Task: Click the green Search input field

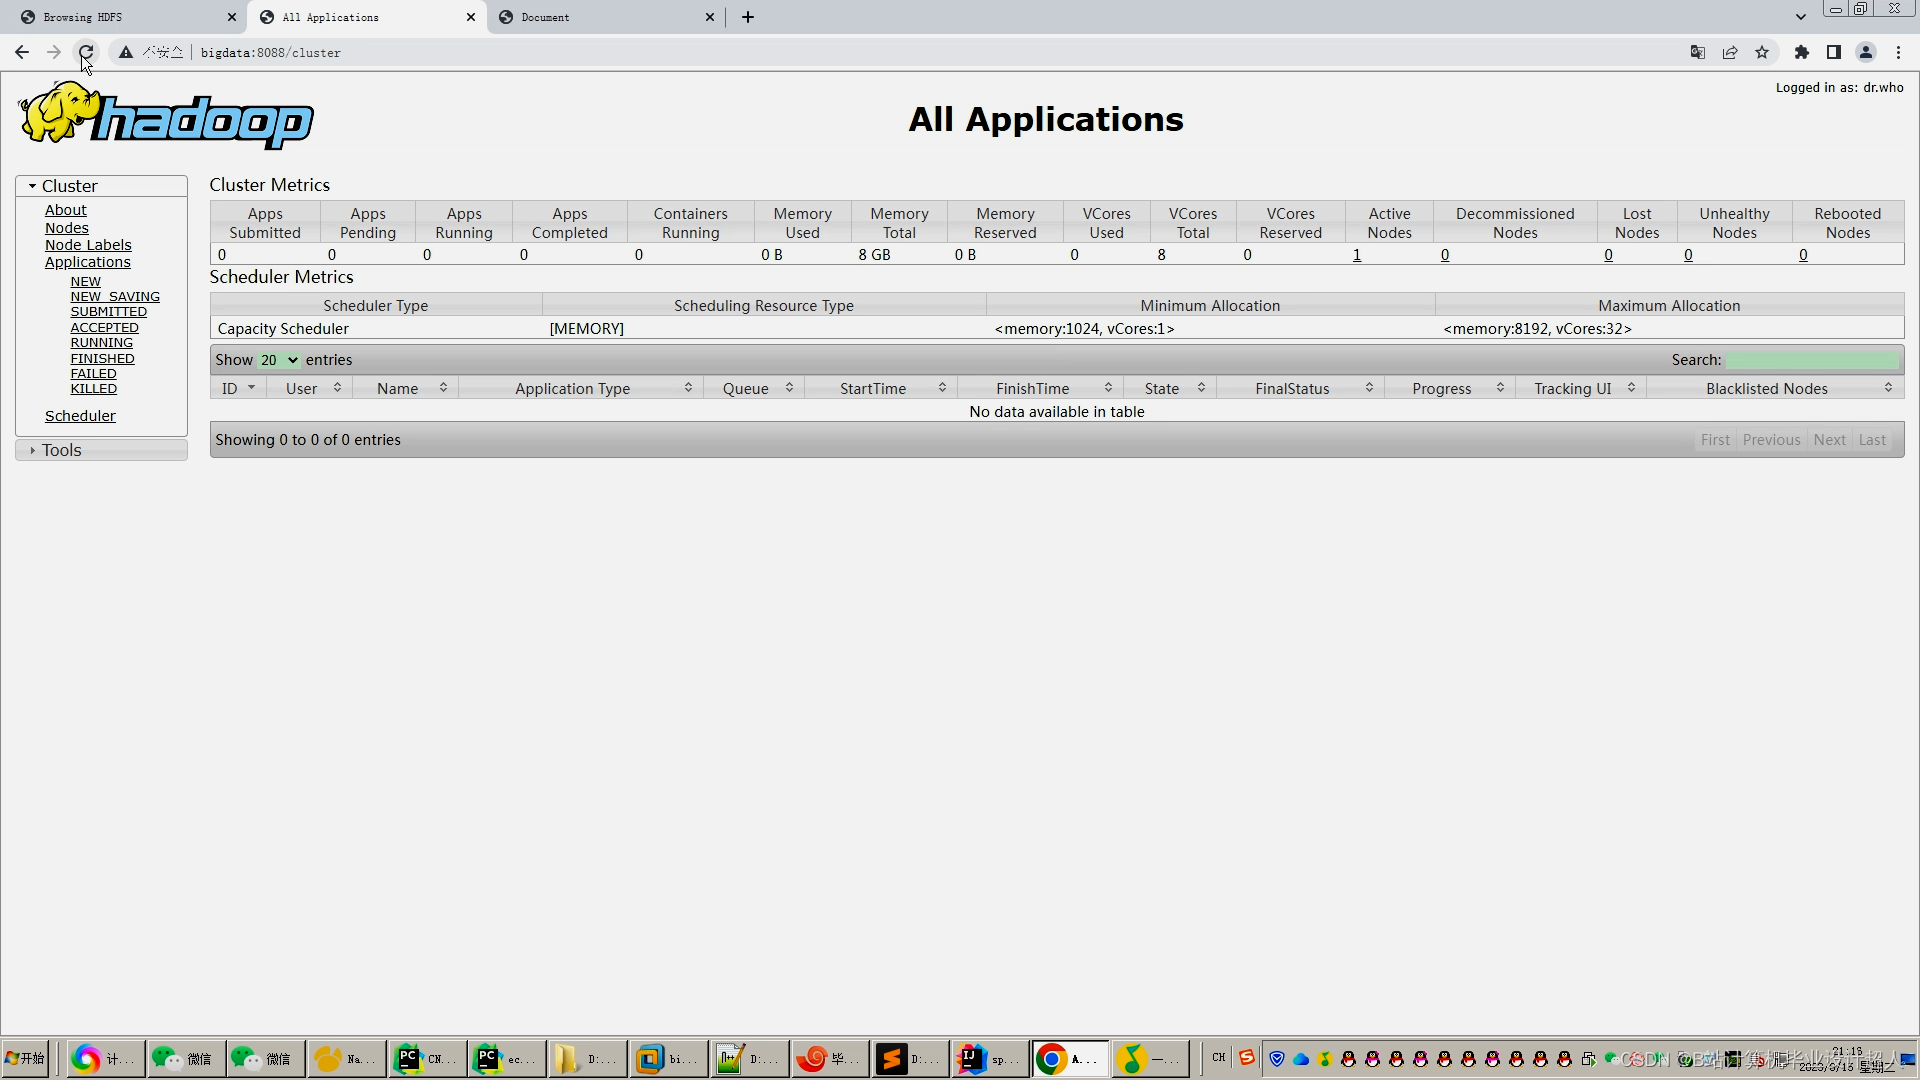Action: point(1812,360)
